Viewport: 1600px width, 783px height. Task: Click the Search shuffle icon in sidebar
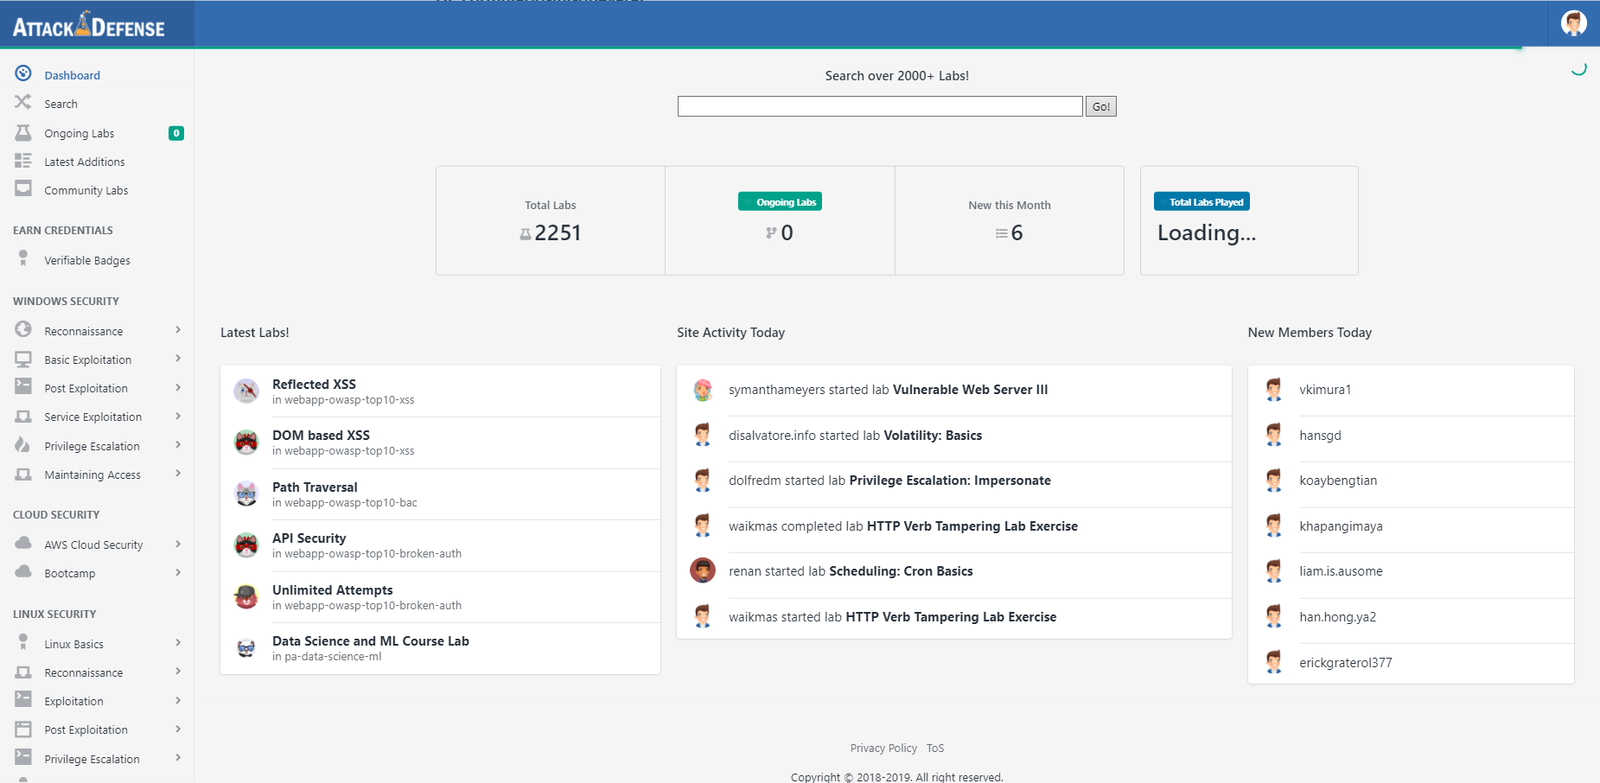(23, 102)
